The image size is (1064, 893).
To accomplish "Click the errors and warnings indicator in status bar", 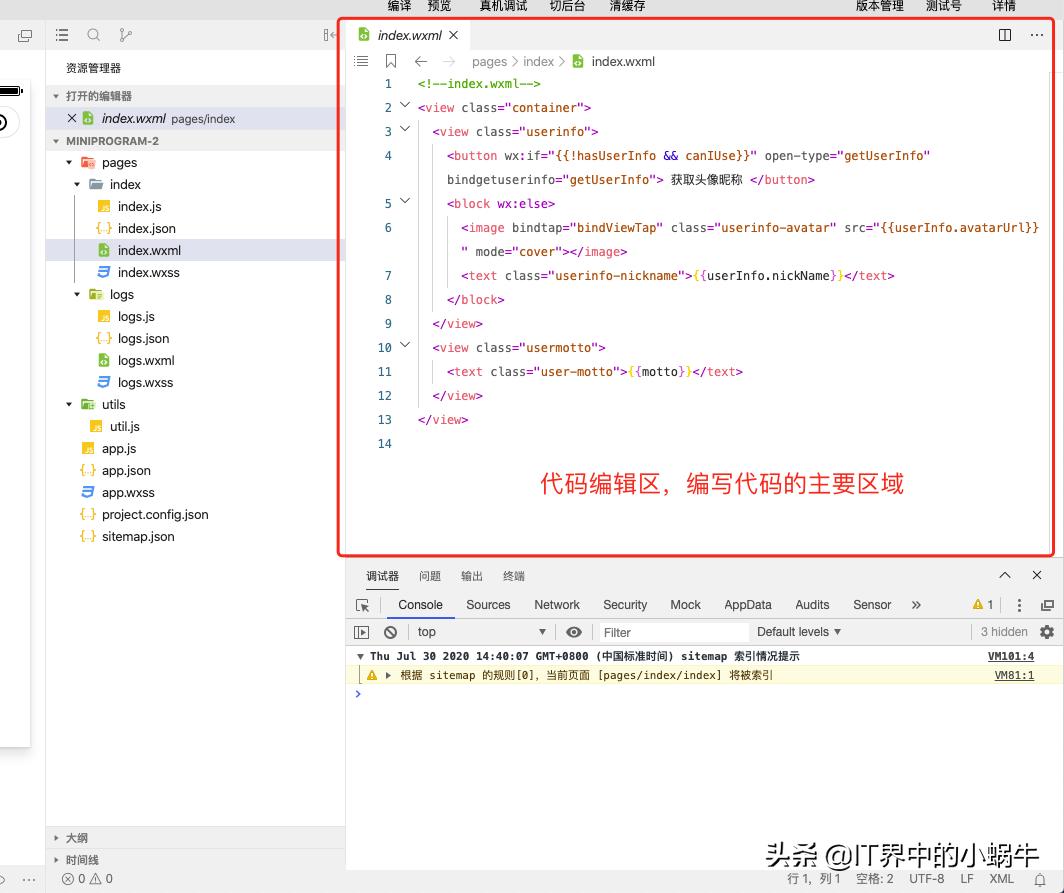I will click(87, 878).
